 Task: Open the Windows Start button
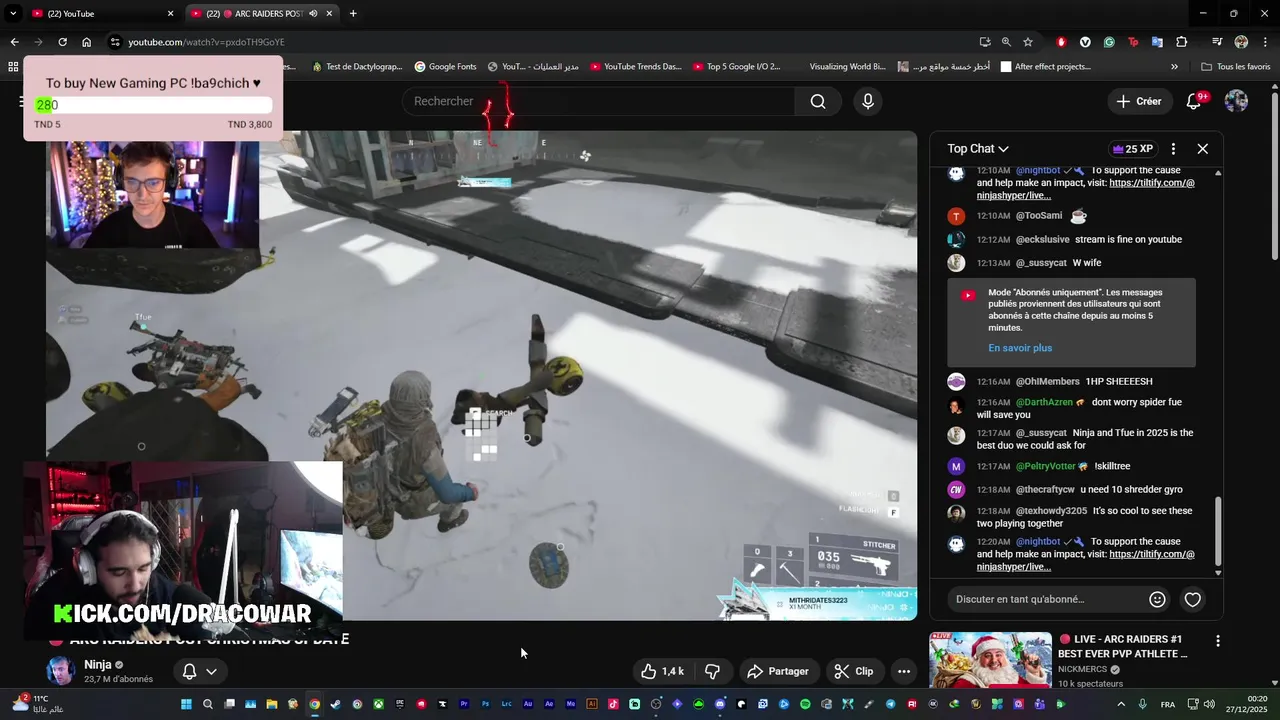[186, 704]
